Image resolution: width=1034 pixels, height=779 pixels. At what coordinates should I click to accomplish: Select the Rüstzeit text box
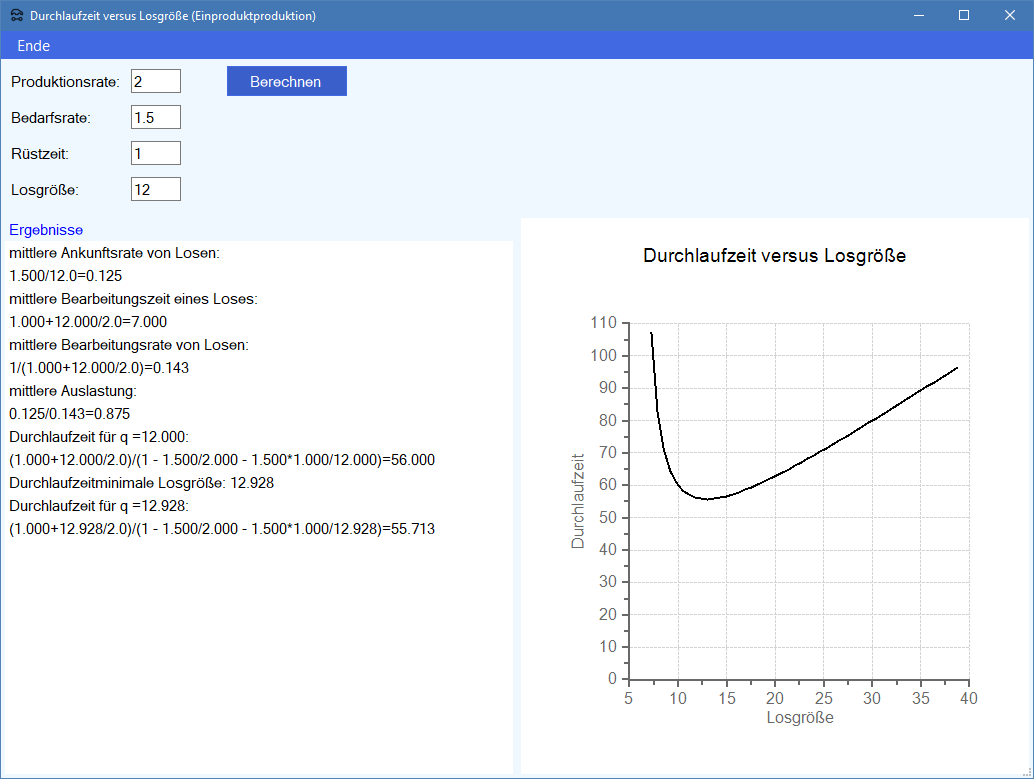coord(155,153)
